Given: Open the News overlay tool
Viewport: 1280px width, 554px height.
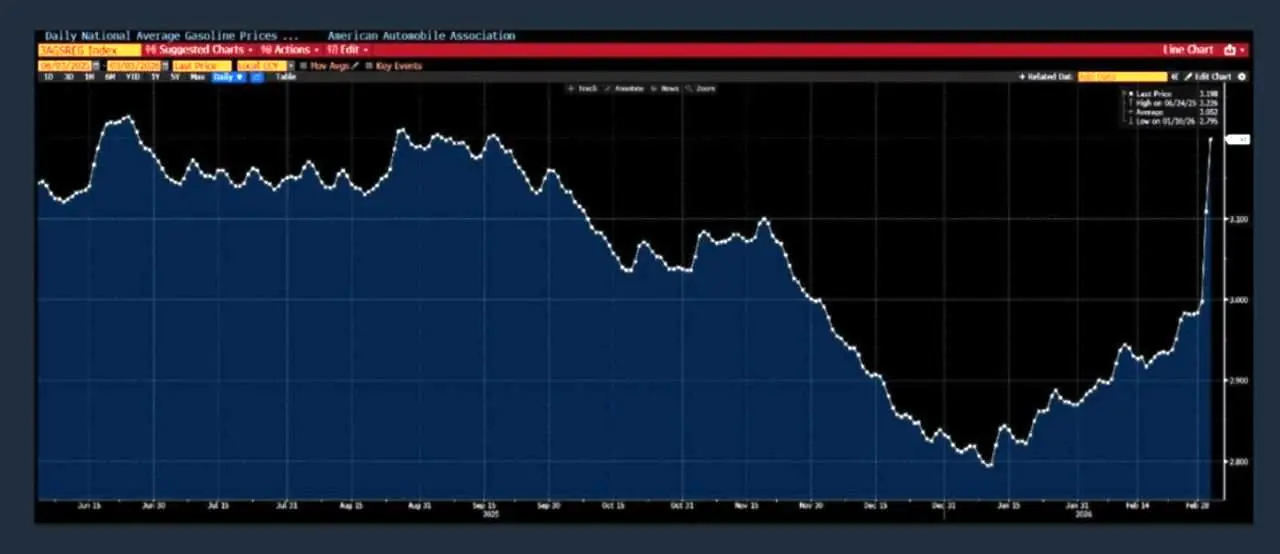Looking at the screenshot, I should 665,89.
